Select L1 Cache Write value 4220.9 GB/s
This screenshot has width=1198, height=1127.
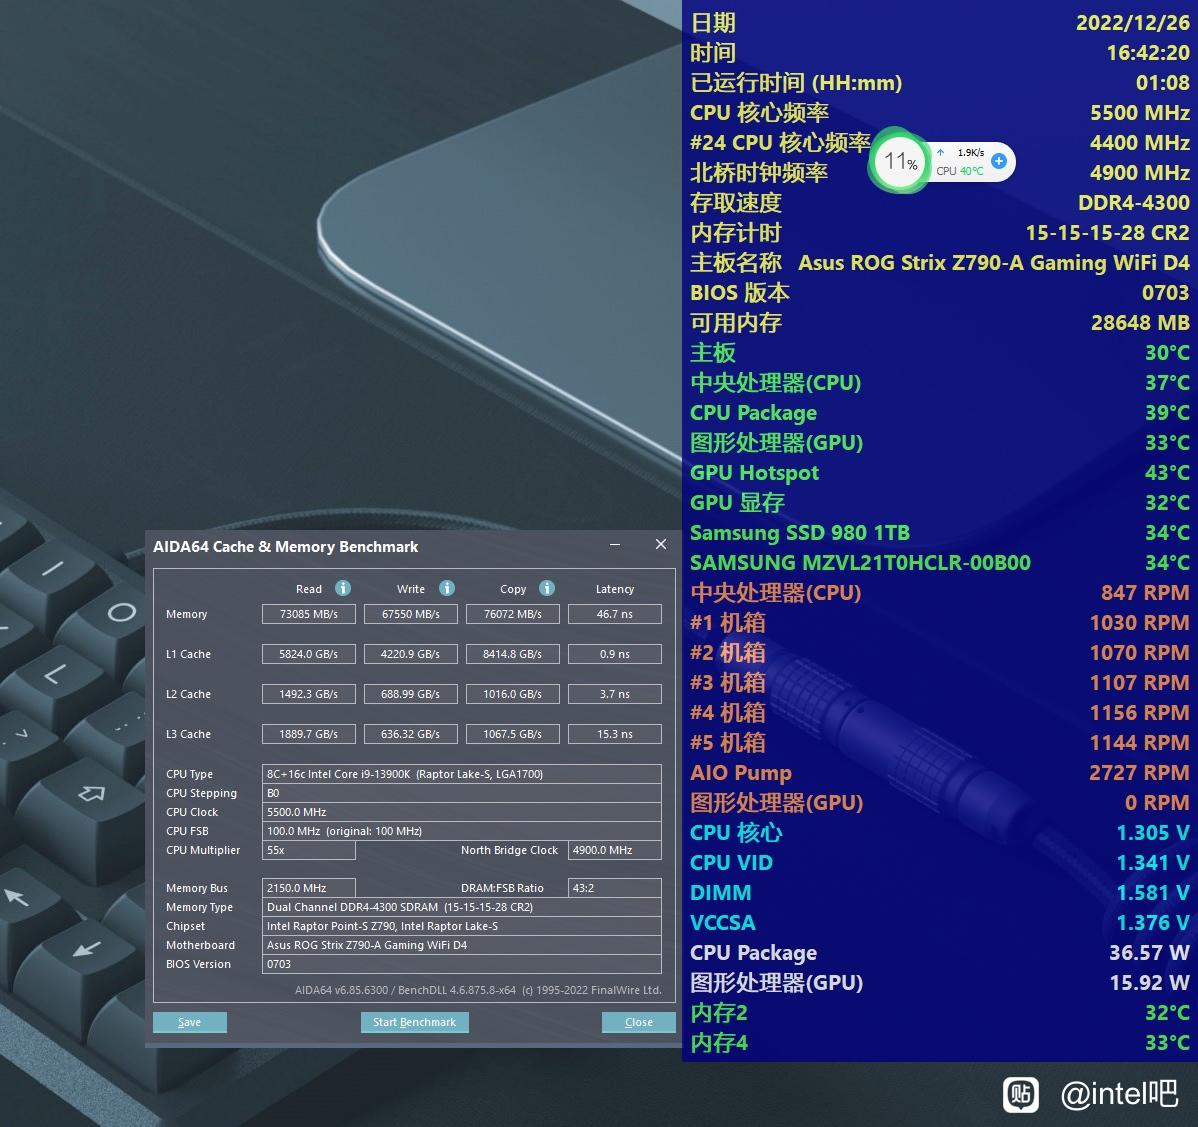tap(411, 654)
